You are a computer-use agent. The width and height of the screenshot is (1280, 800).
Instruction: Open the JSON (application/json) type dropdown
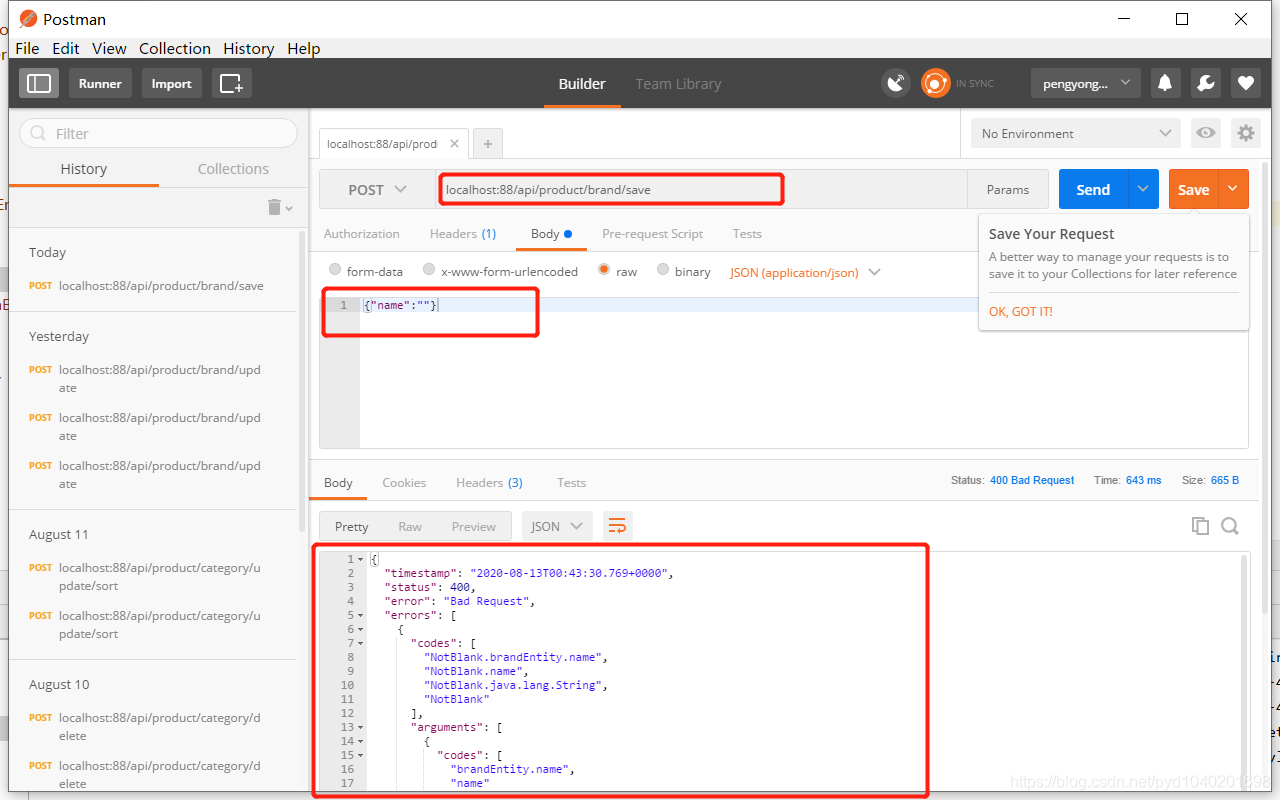(x=805, y=272)
